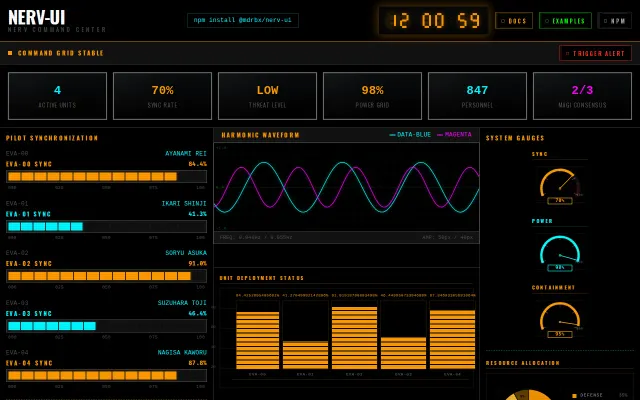Click the 87.8% sync value
The height and width of the screenshot is (400, 640).
pyautogui.click(x=198, y=363)
